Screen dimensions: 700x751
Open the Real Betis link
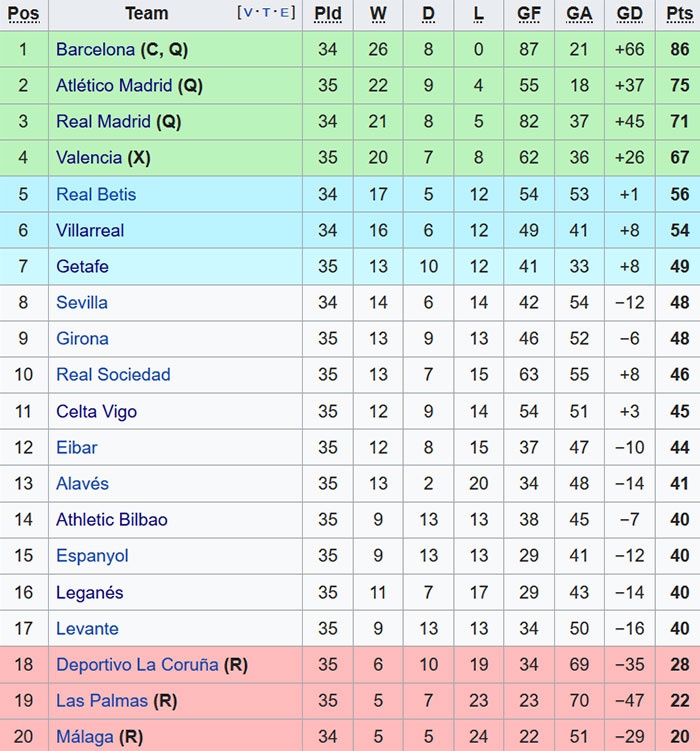(x=96, y=194)
